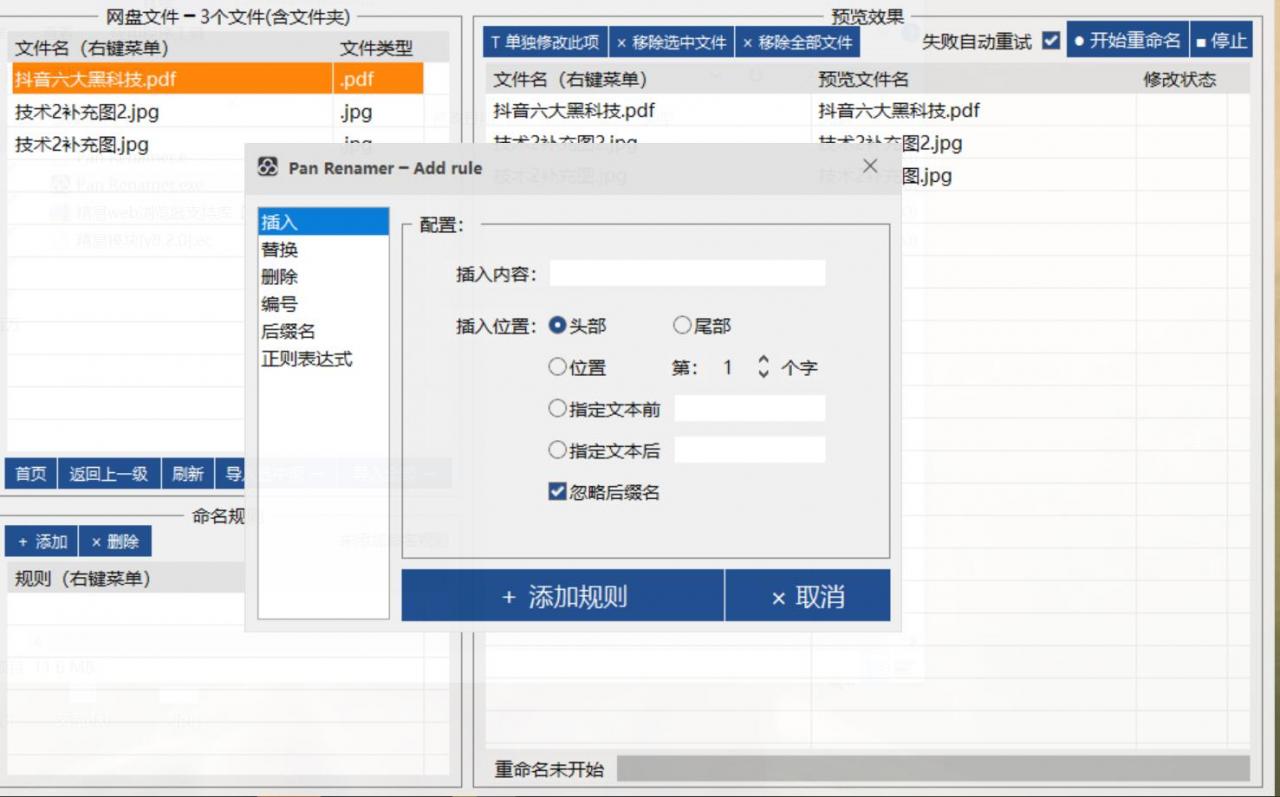
Task: Select the 插入 rule type
Action: tap(323, 222)
